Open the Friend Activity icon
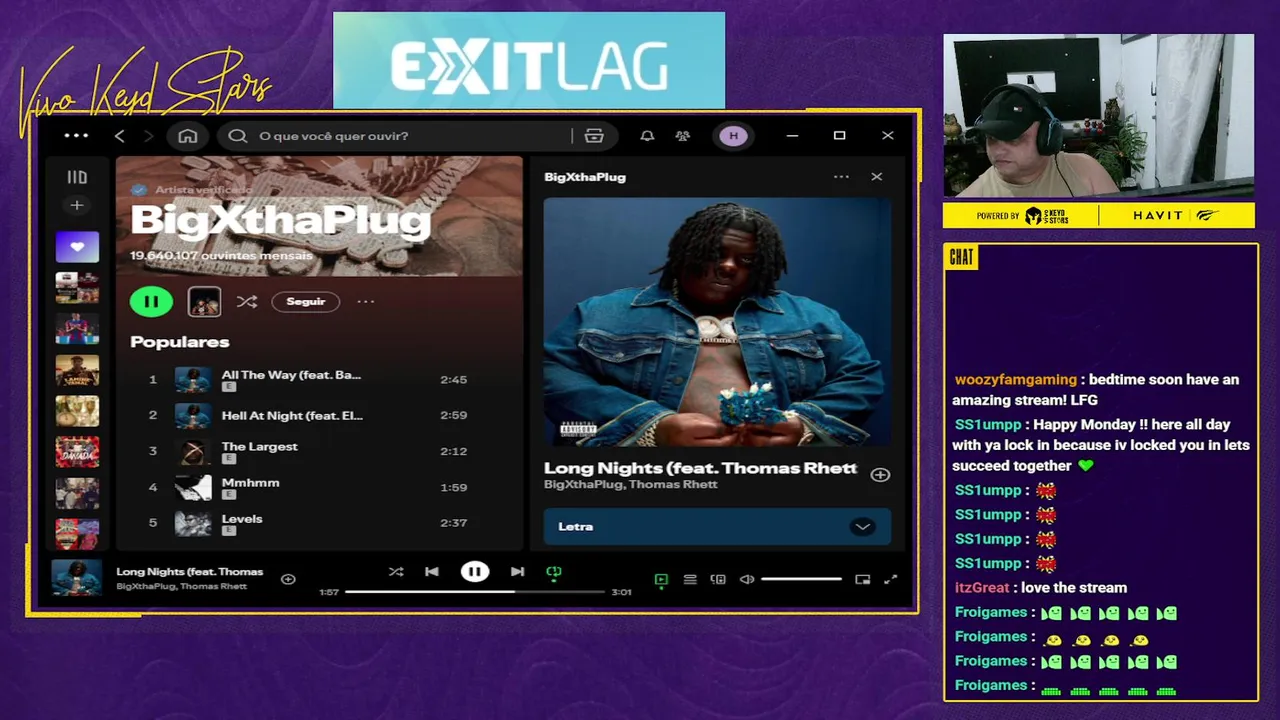This screenshot has width=1280, height=720. 683,136
